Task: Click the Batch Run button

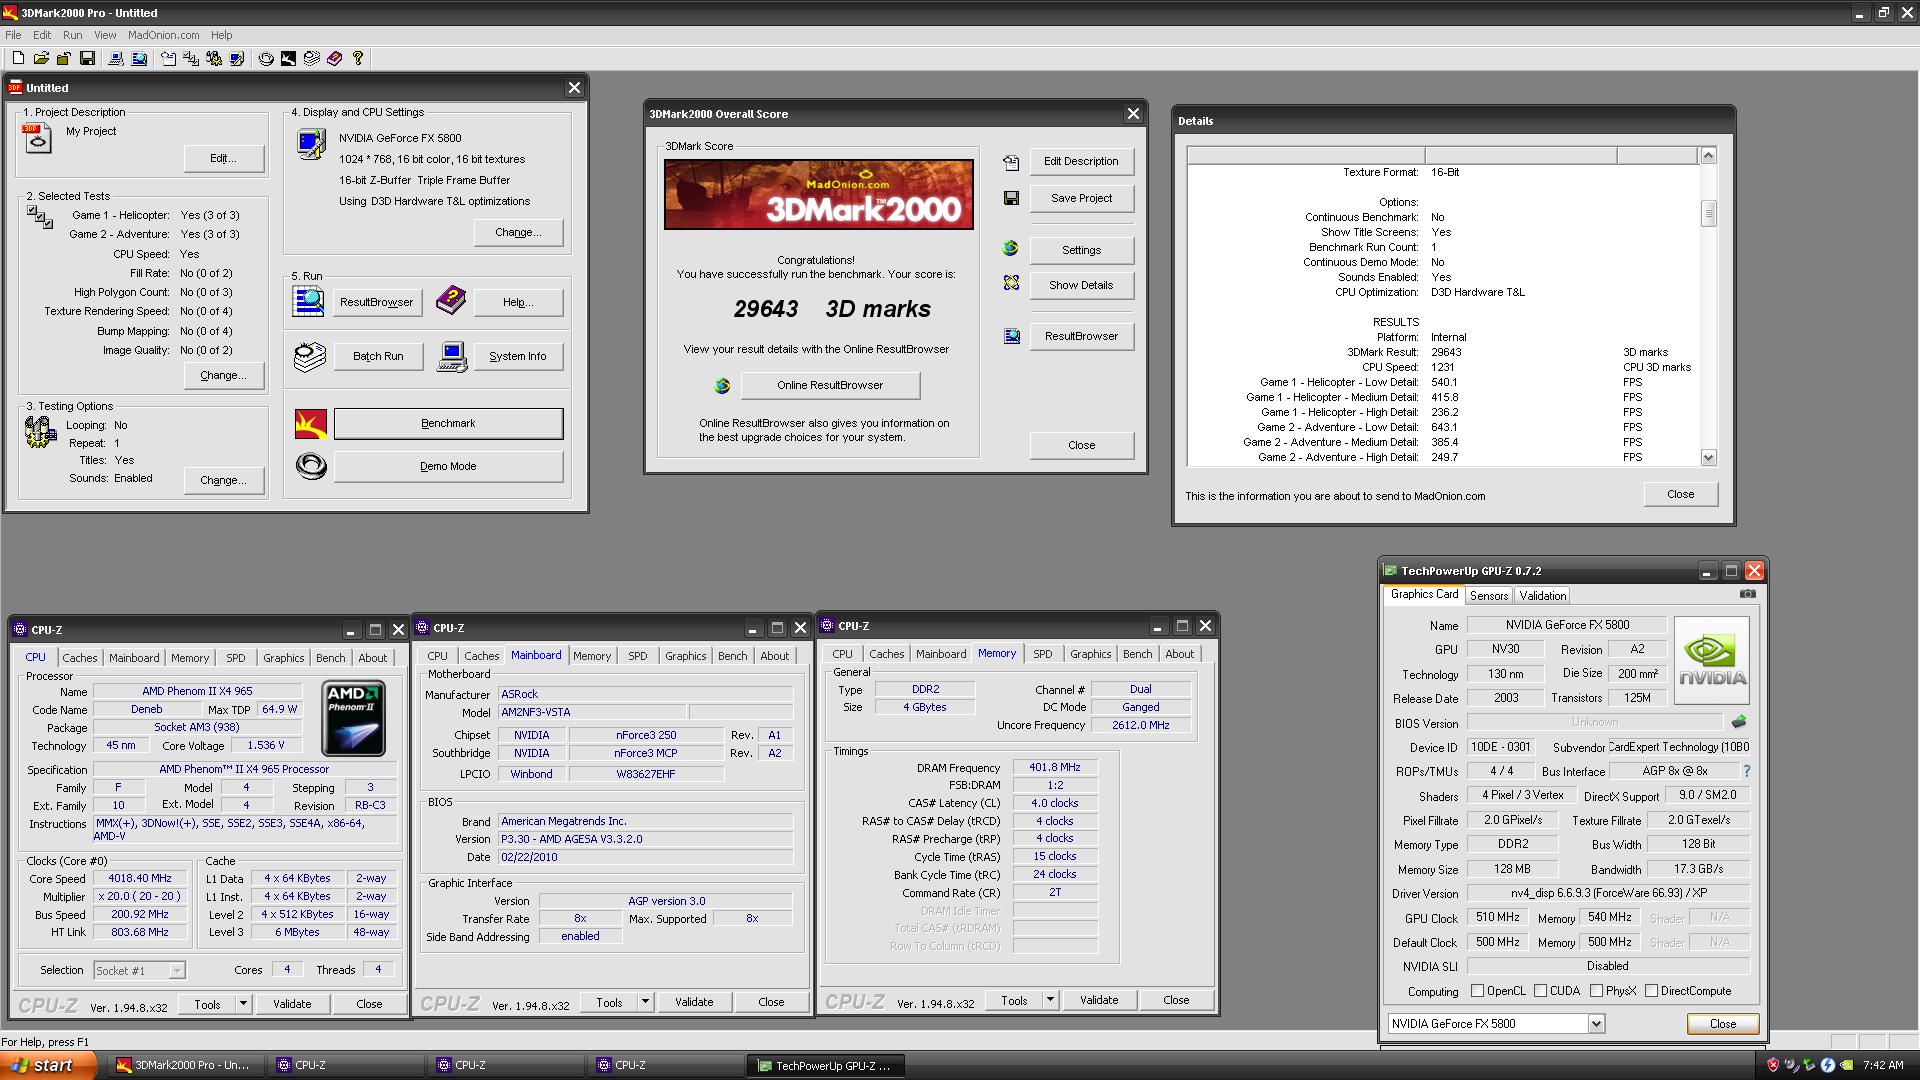Action: click(x=378, y=356)
